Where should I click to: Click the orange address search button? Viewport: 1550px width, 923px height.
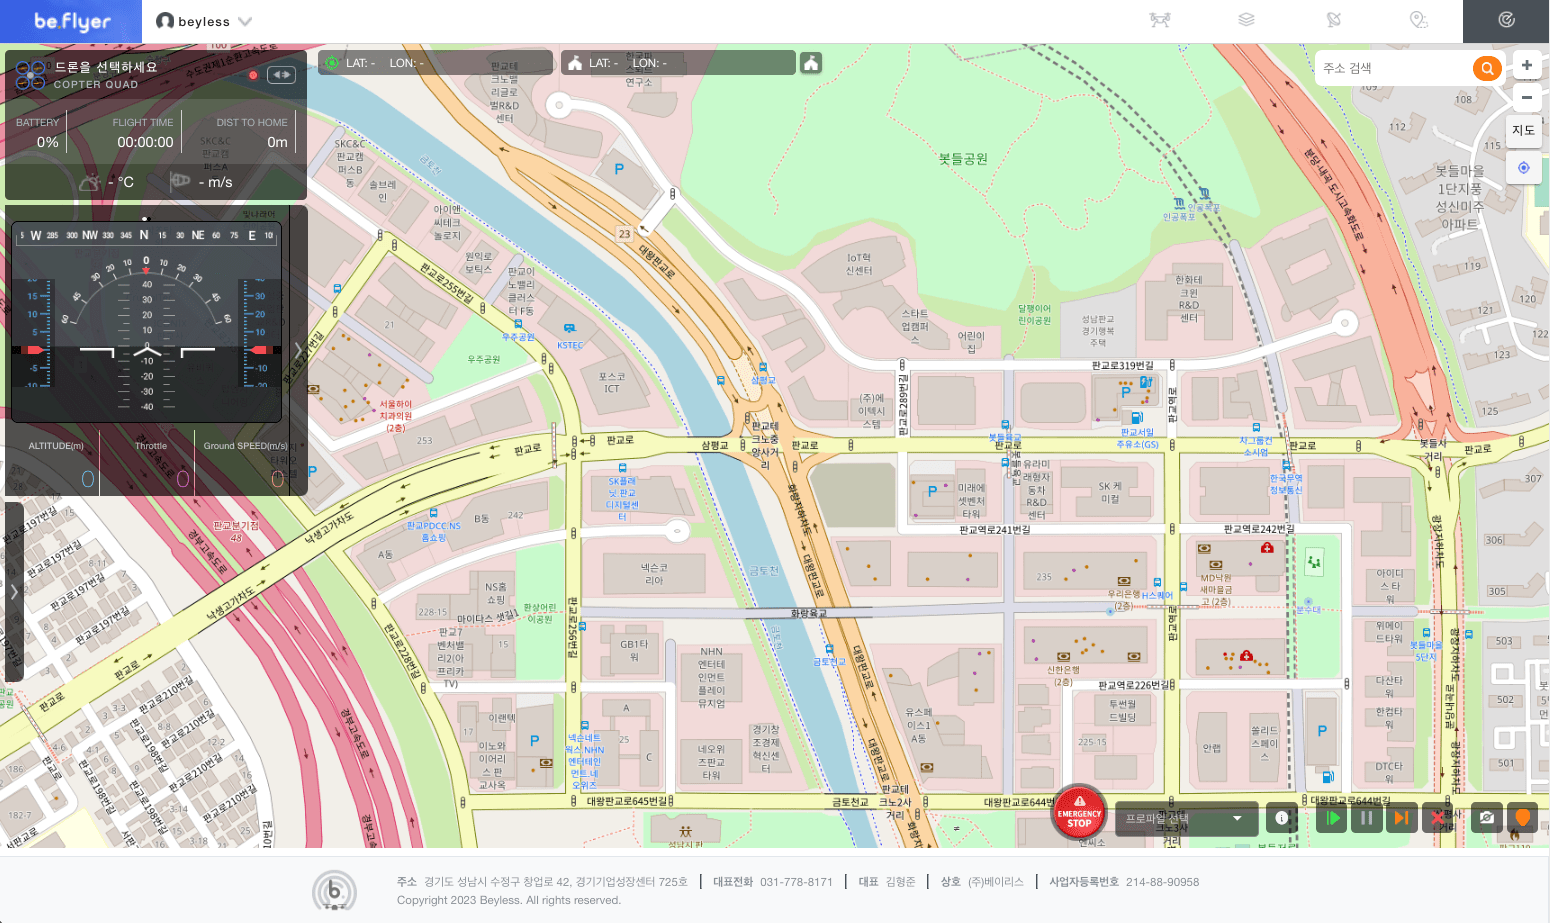(x=1487, y=68)
